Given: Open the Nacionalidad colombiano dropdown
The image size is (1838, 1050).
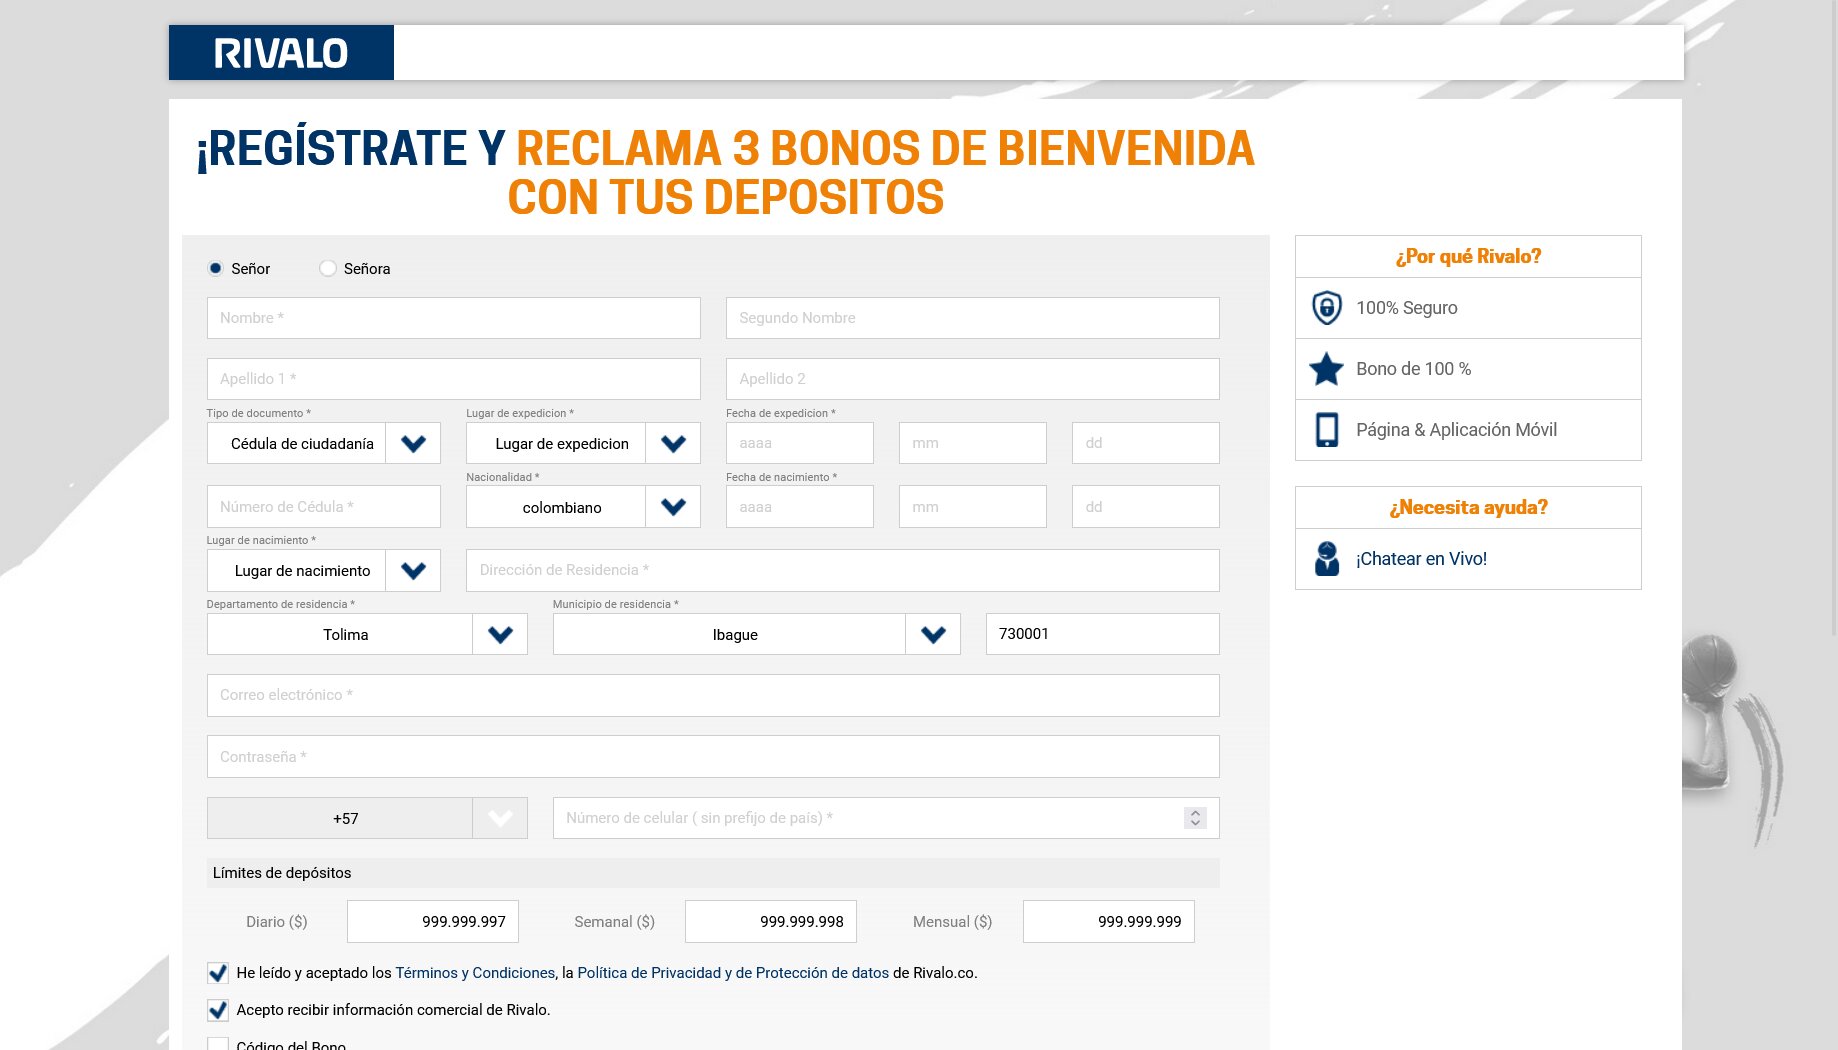Looking at the screenshot, I should [583, 507].
